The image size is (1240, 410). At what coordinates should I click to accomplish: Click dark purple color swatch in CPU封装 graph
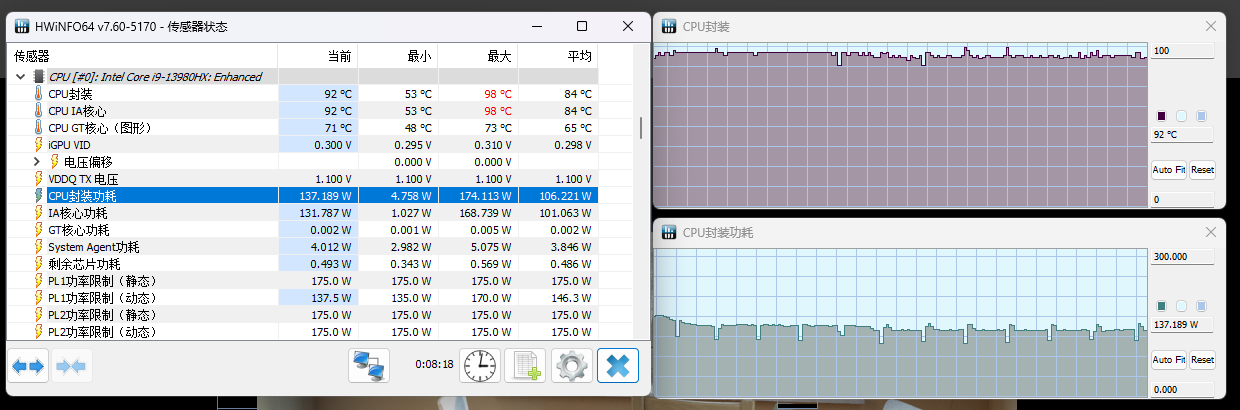coord(1162,116)
